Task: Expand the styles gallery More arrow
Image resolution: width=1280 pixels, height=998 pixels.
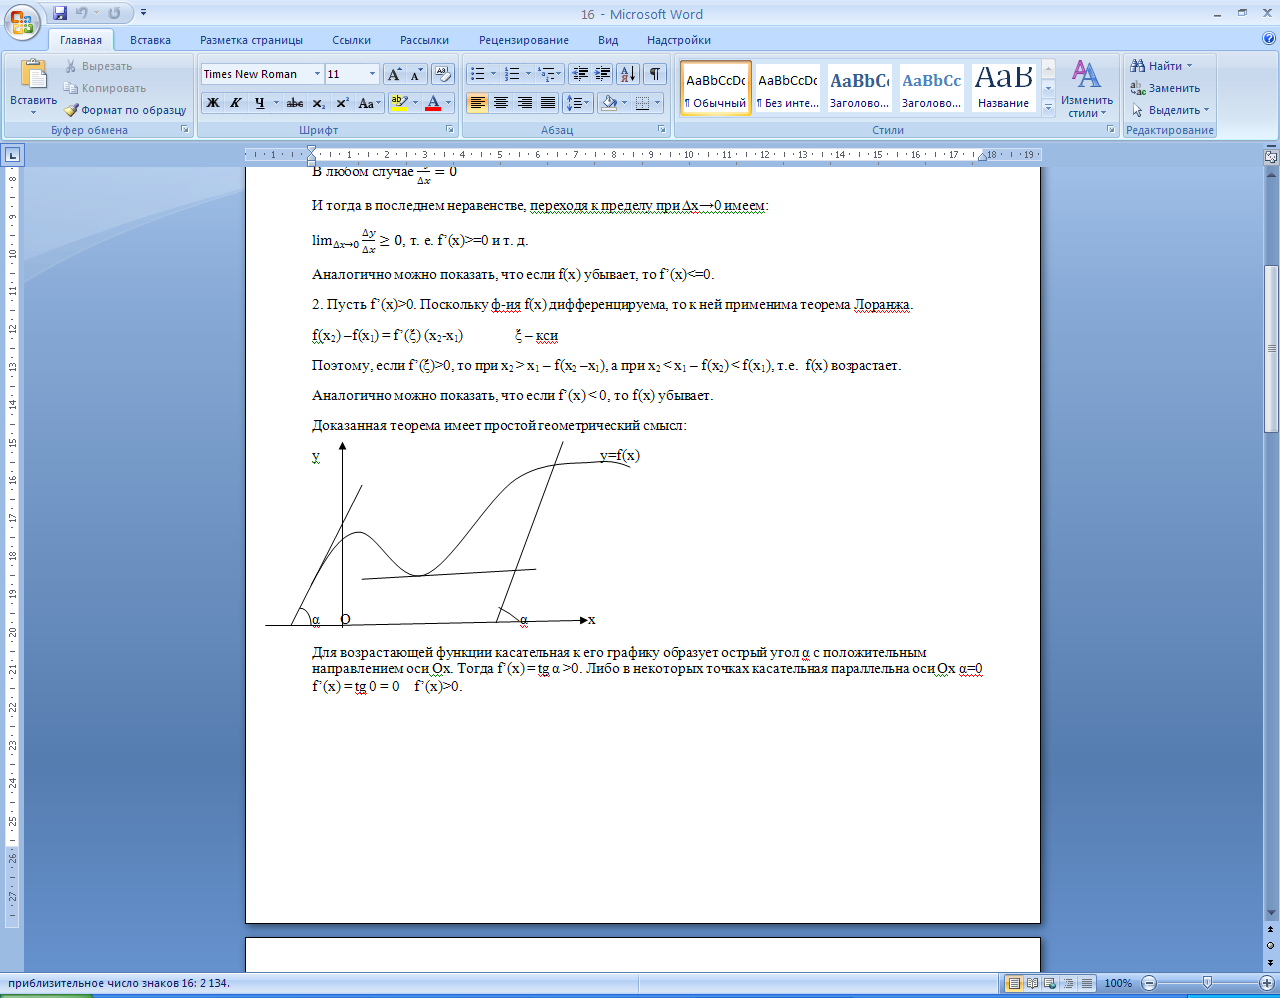Action: pyautogui.click(x=1048, y=109)
